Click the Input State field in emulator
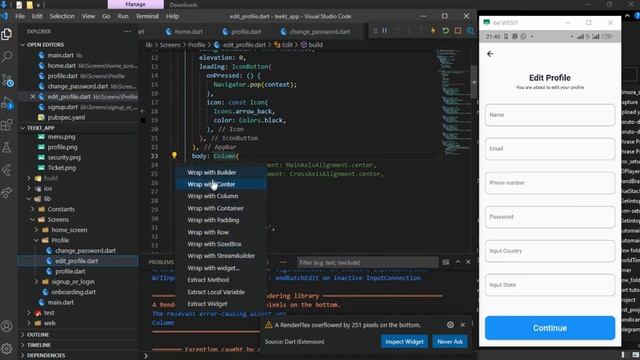 click(x=550, y=285)
